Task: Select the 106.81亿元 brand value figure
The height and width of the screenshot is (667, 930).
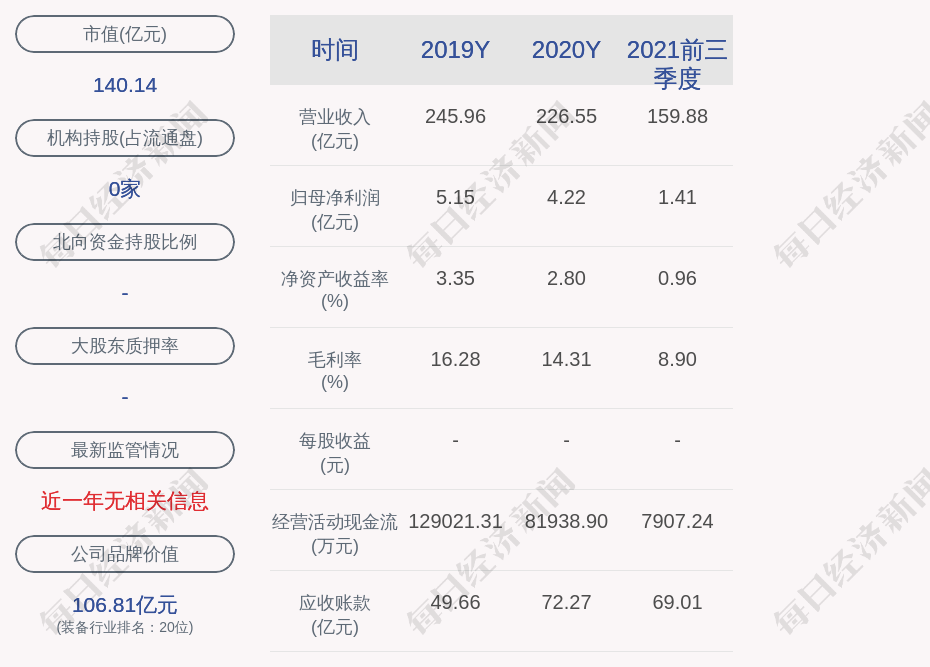Action: [125, 605]
